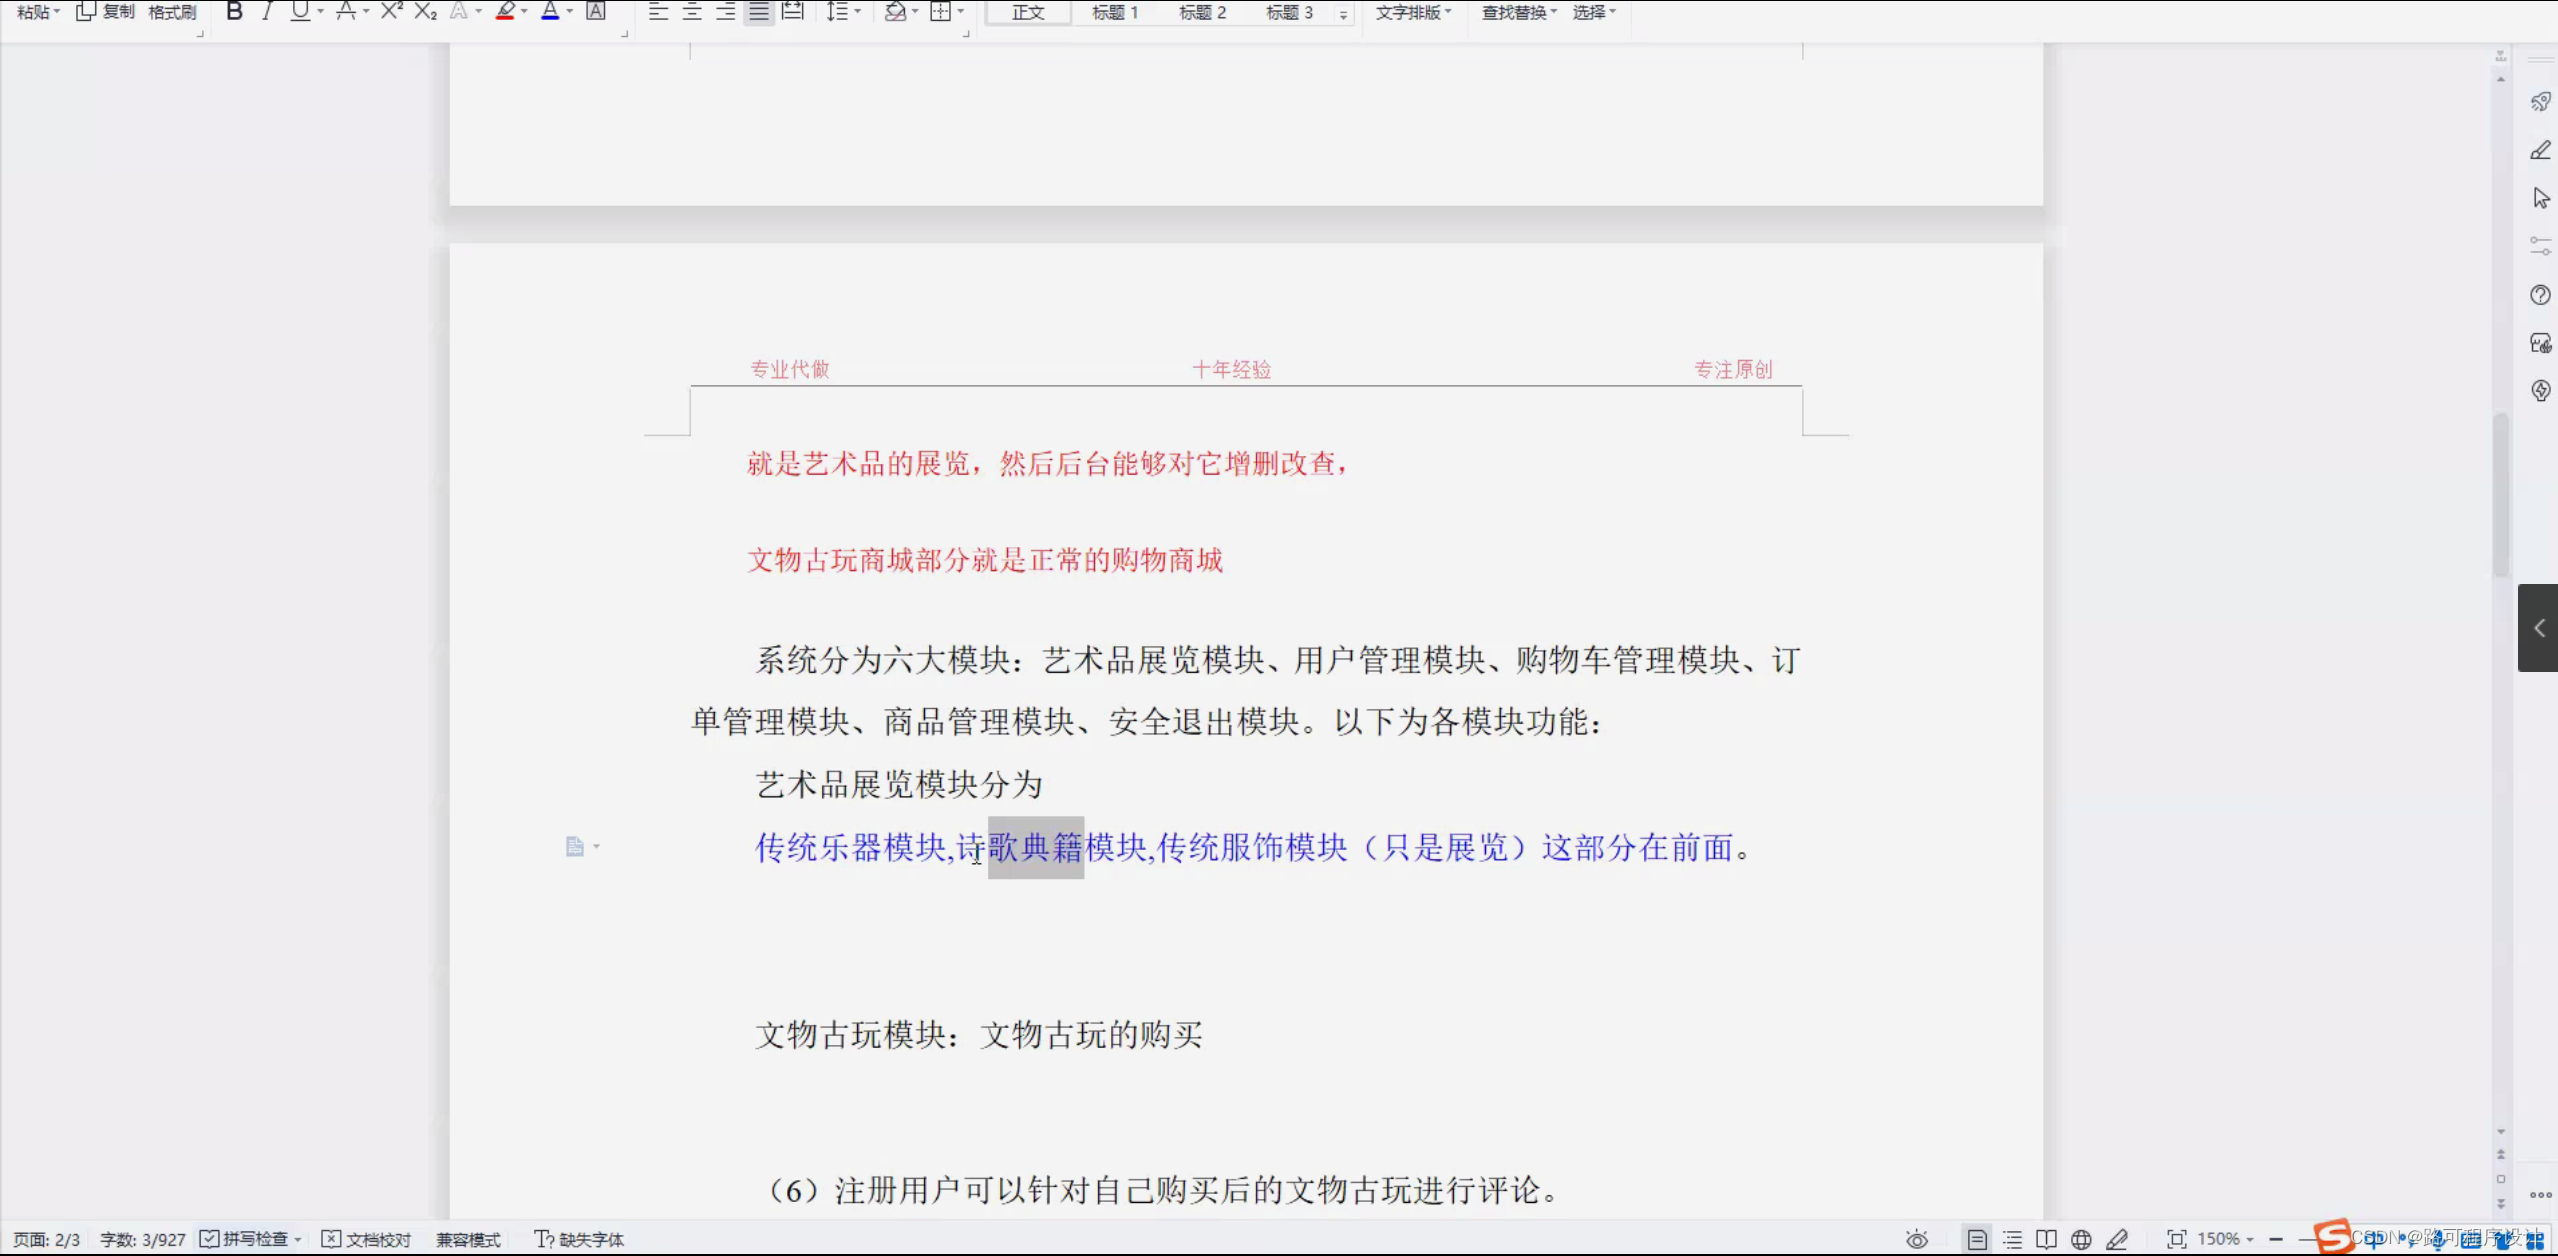This screenshot has height=1256, width=2558.
Task: Switch to web layout view
Action: (x=2081, y=1240)
